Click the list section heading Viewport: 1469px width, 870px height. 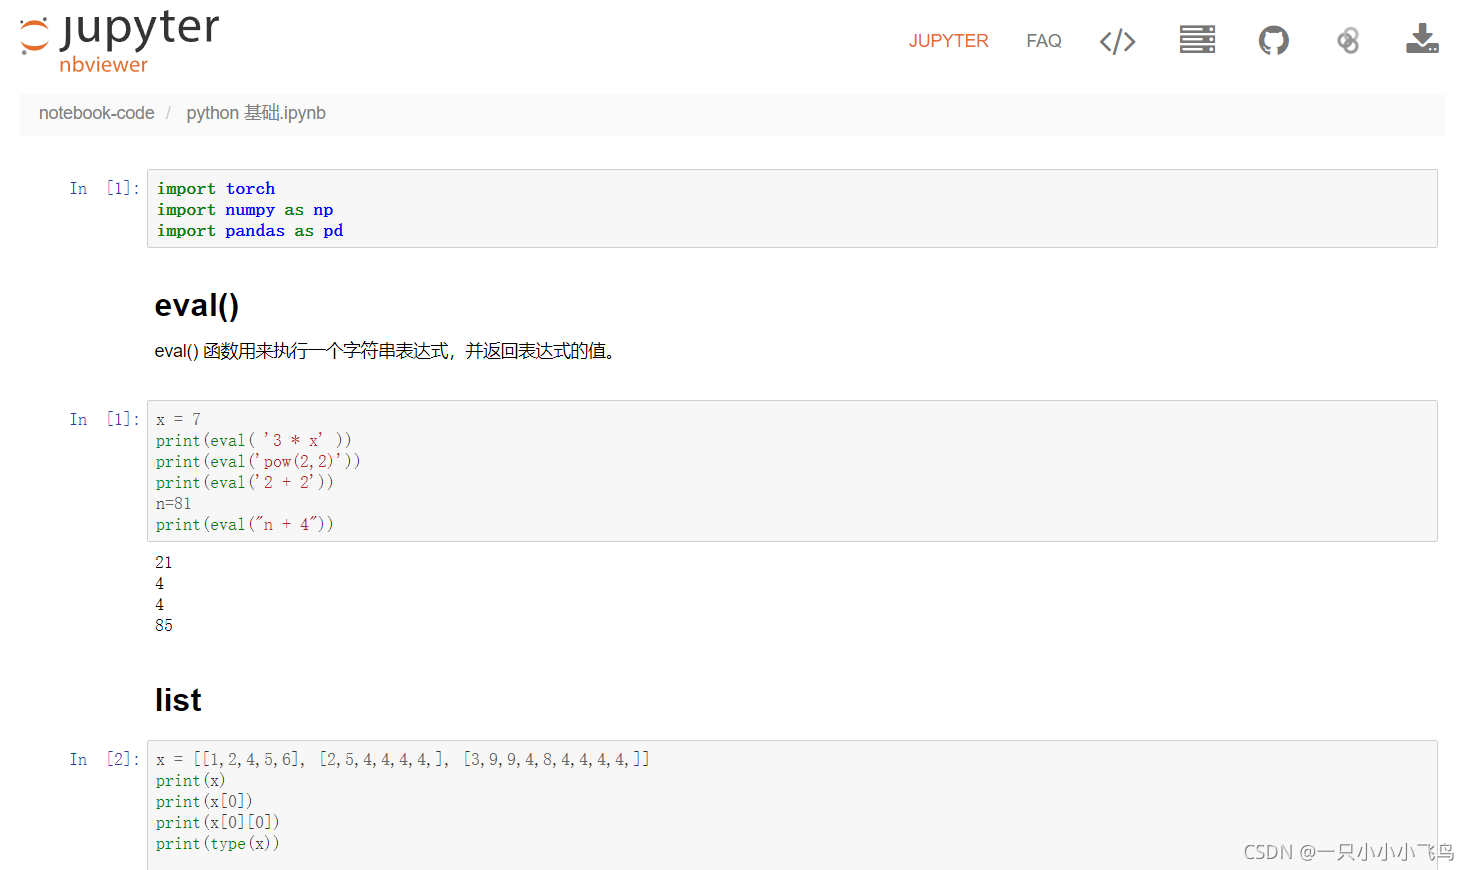178,700
